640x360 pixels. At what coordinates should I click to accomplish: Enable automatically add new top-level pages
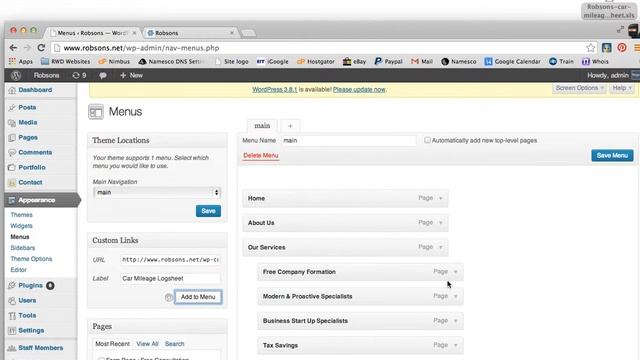427,140
